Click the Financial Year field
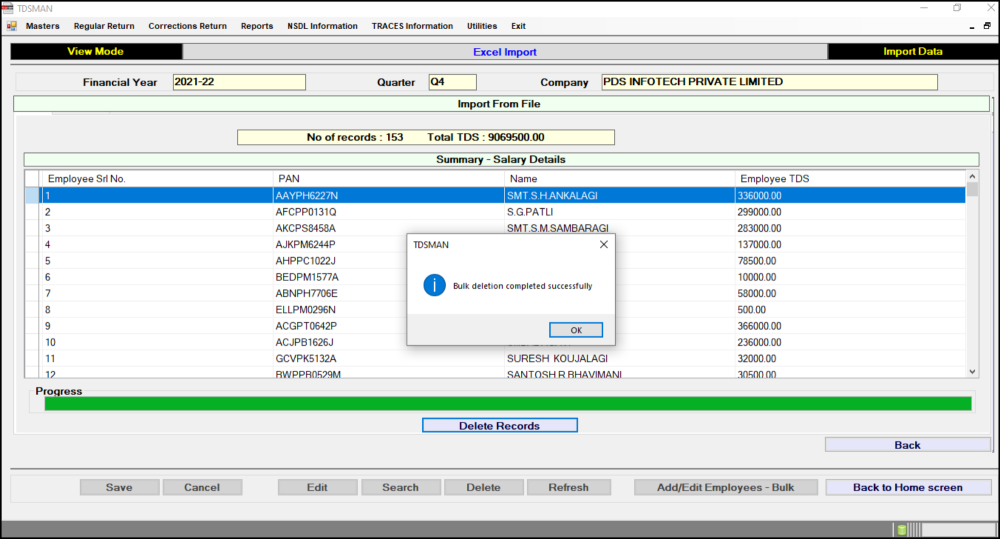The width and height of the screenshot is (1000, 539). [x=239, y=82]
